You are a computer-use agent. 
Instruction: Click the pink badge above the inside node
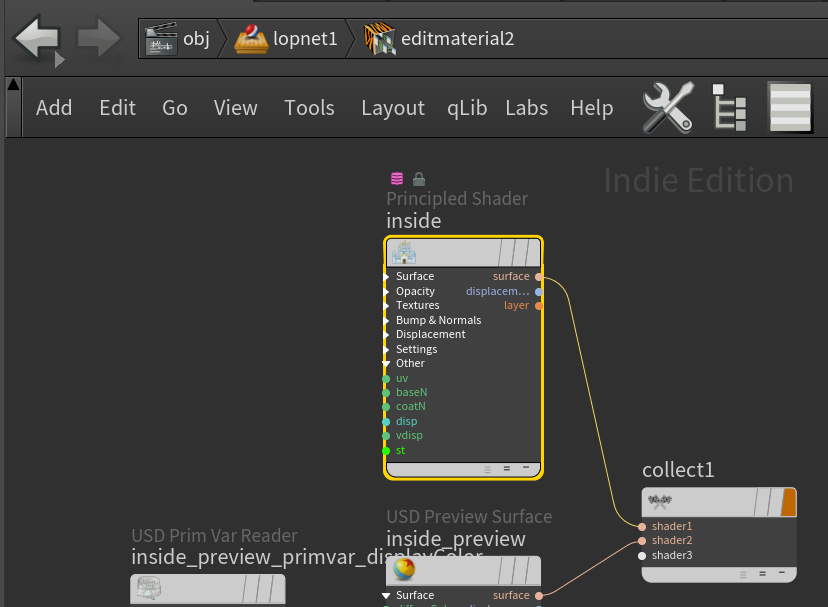point(397,179)
